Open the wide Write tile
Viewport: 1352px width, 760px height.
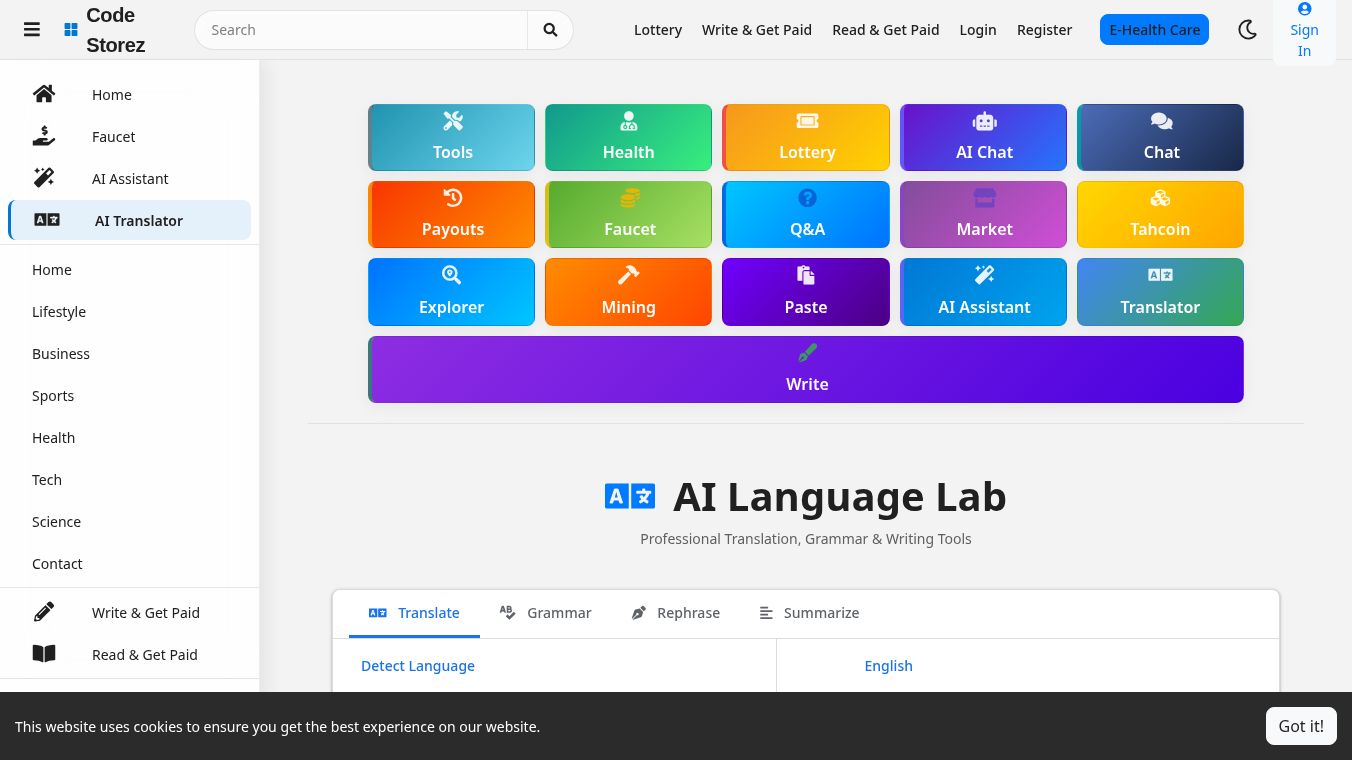click(806, 369)
